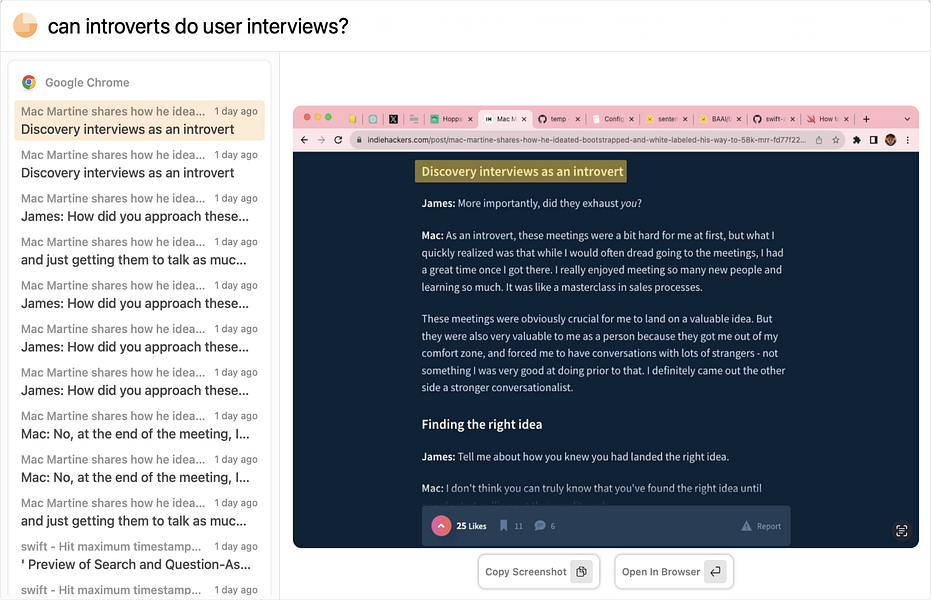Viewport: 931px width, 600px height.
Task: Click the search query text field
Action: [400, 26]
